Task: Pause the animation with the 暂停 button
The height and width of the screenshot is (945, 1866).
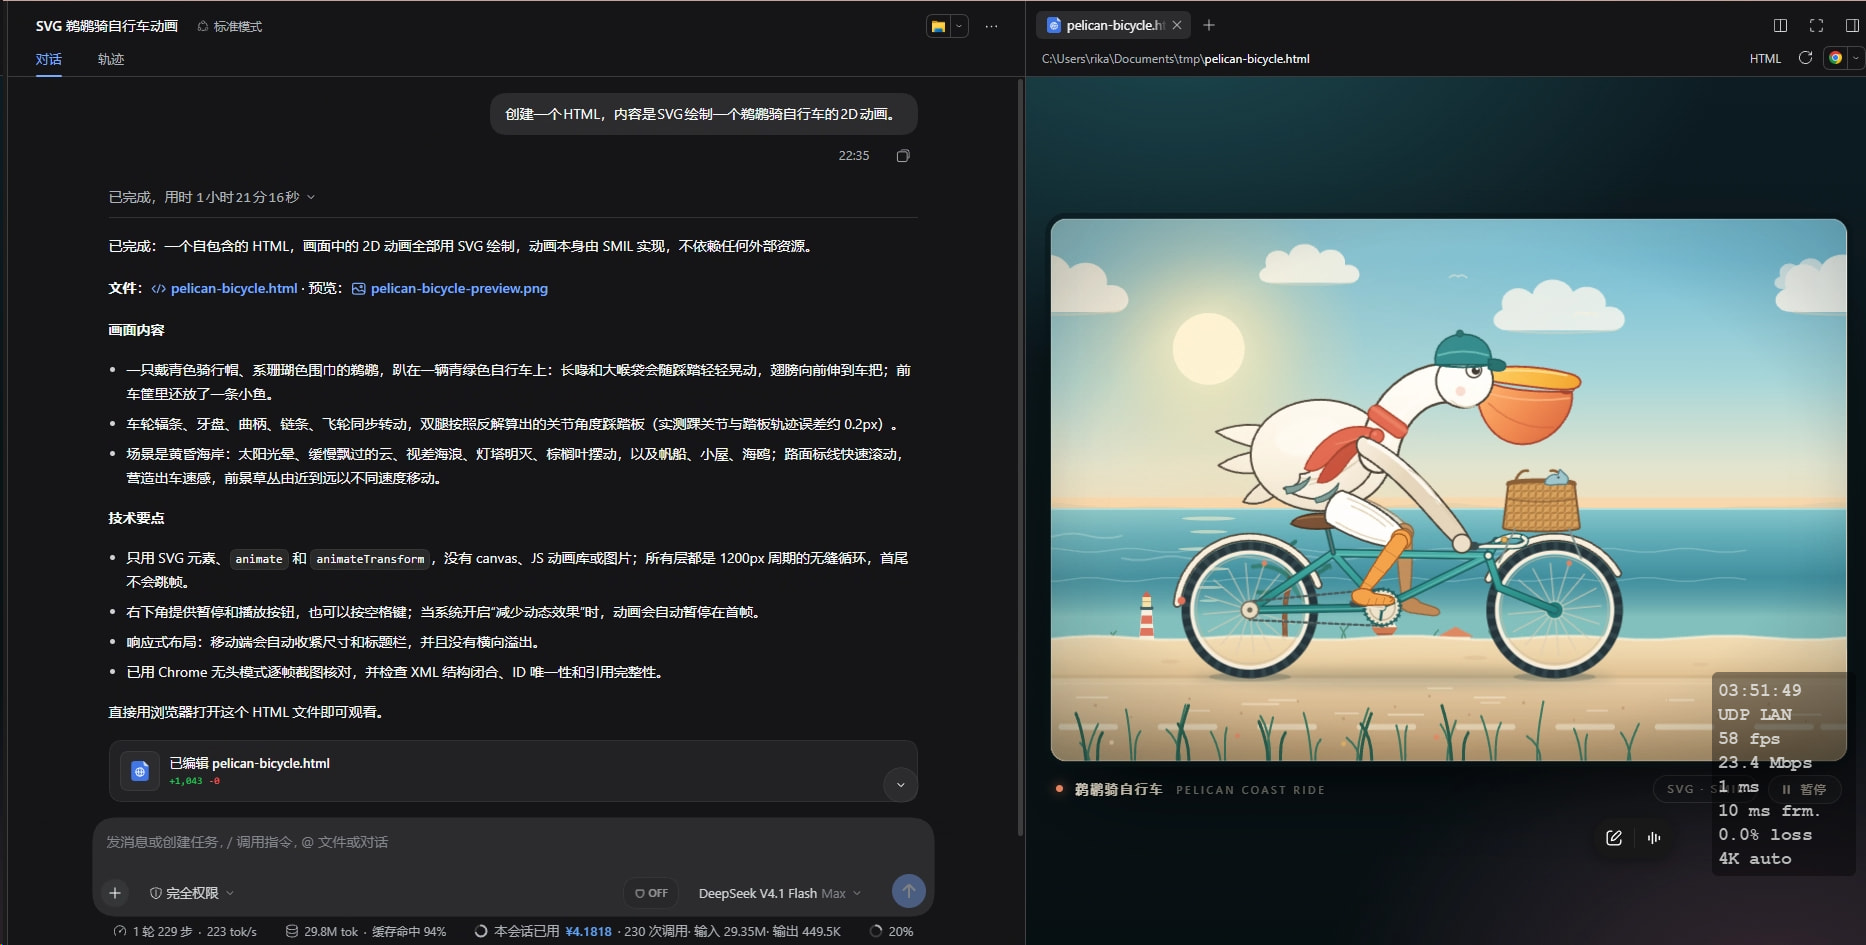Action: click(x=1803, y=789)
